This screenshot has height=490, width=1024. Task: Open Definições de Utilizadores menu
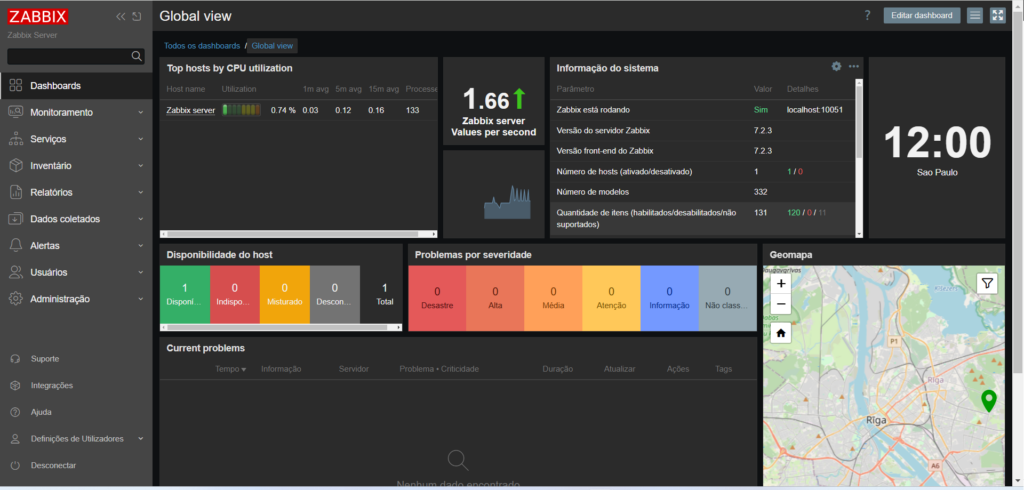[76, 439]
